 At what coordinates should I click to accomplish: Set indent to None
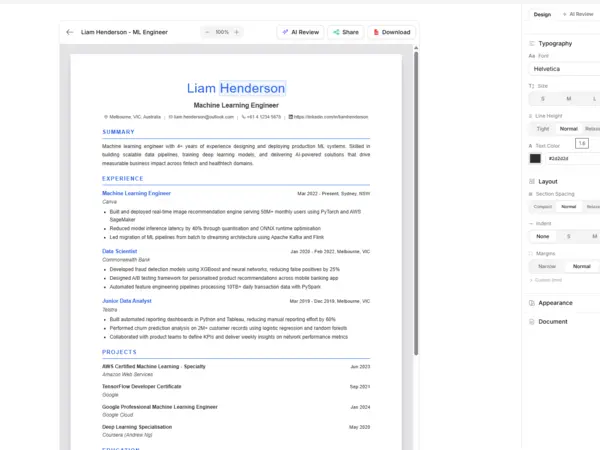coord(543,236)
